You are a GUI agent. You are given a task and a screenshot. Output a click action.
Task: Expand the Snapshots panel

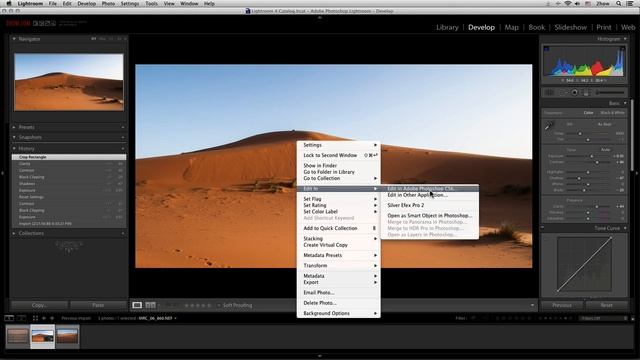point(14,138)
